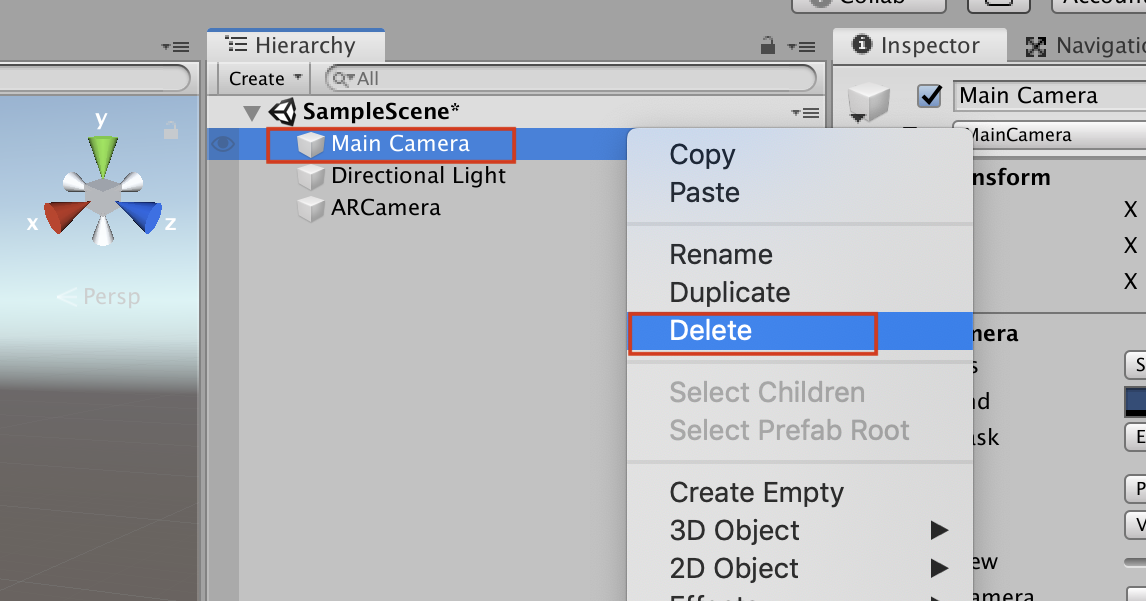The image size is (1146, 601).
Task: Open the Create dropdown in Hierarchy
Action: (x=262, y=78)
